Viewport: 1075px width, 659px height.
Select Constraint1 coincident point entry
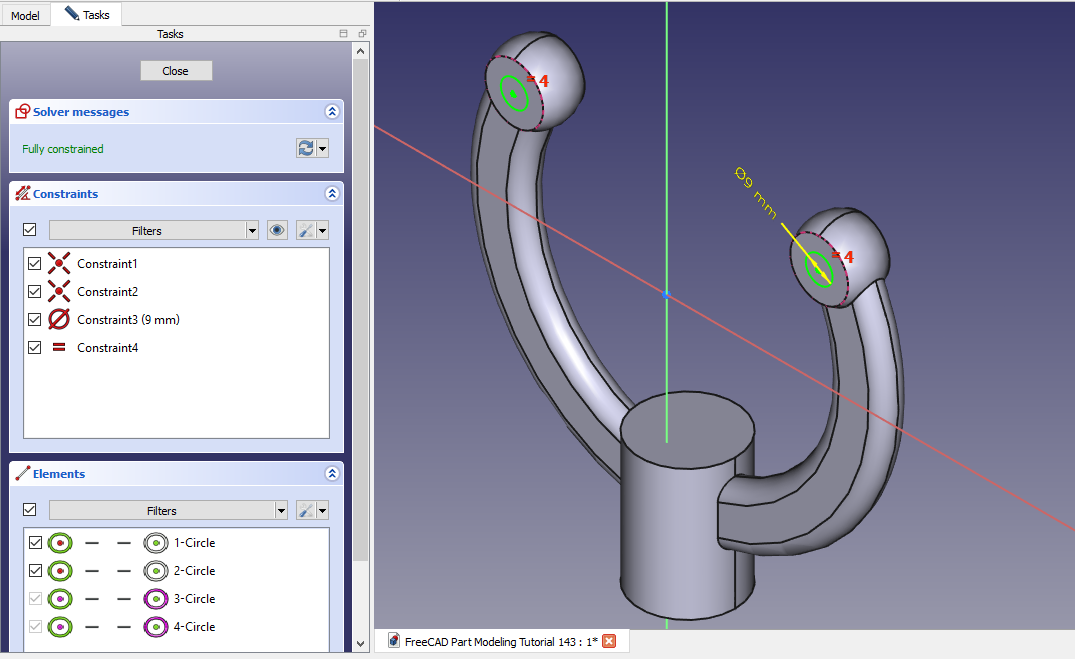[106, 264]
